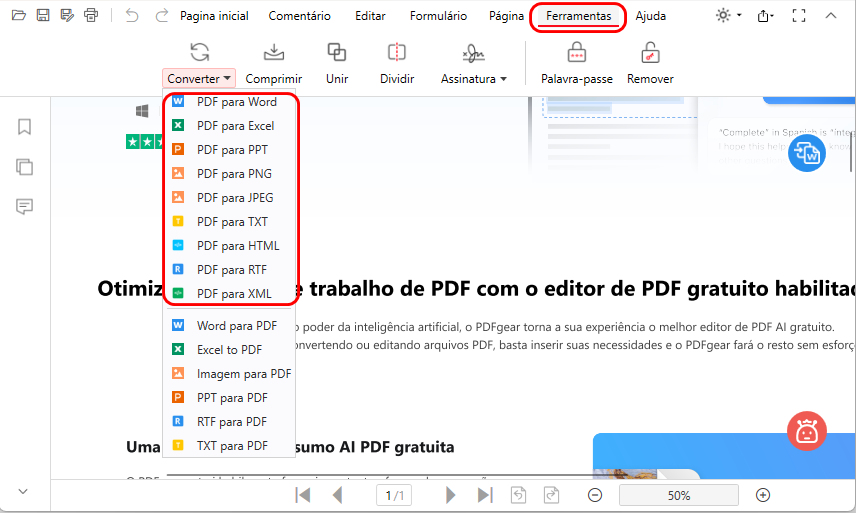Collapse the ribbon with the chevron
Screen dimensions: 856x513
[x=830, y=16]
